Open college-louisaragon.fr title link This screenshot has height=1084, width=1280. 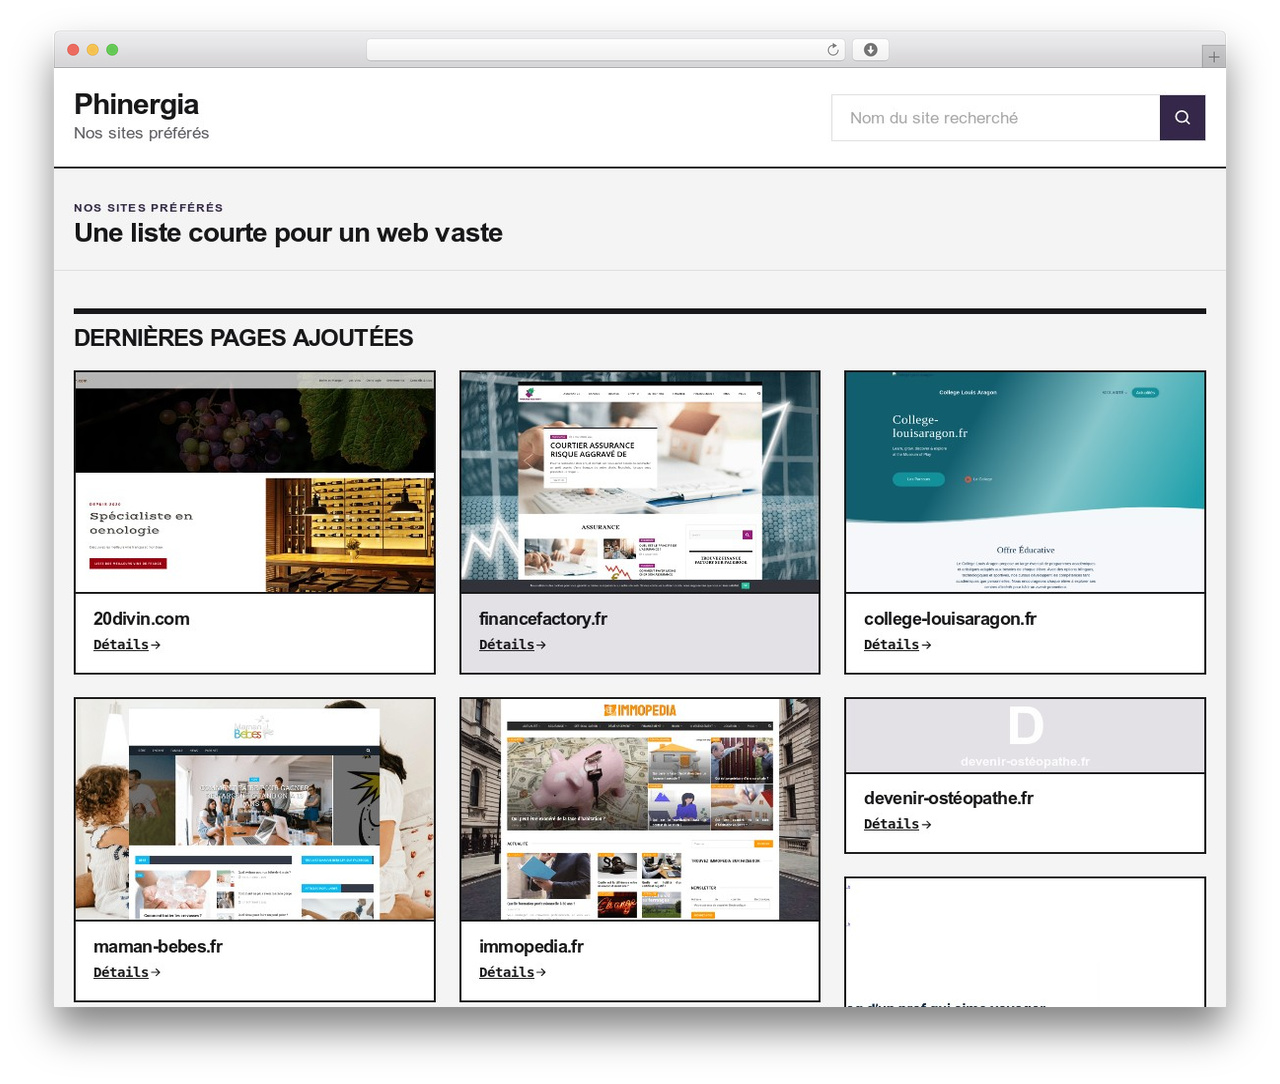point(950,619)
